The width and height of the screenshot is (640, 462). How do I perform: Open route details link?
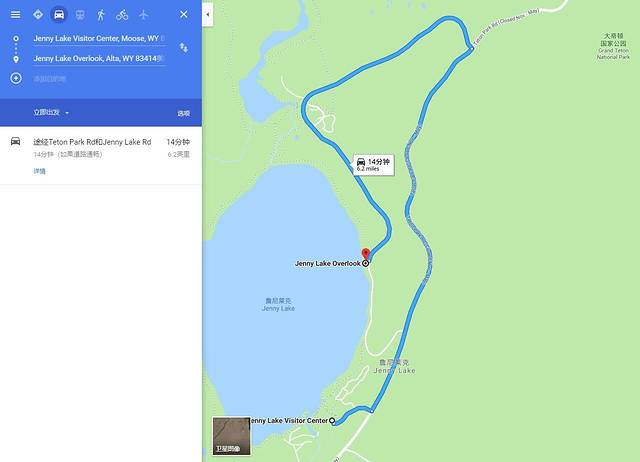tap(40, 171)
